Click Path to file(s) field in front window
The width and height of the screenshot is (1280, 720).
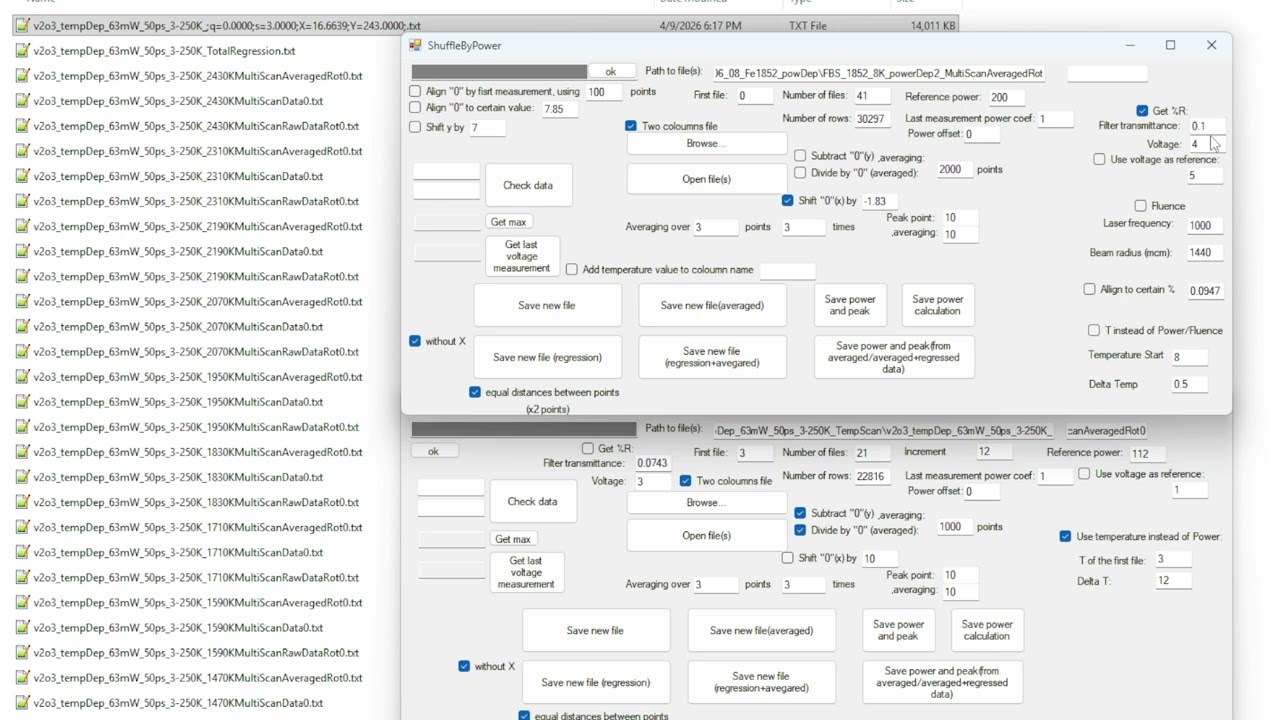pos(881,73)
